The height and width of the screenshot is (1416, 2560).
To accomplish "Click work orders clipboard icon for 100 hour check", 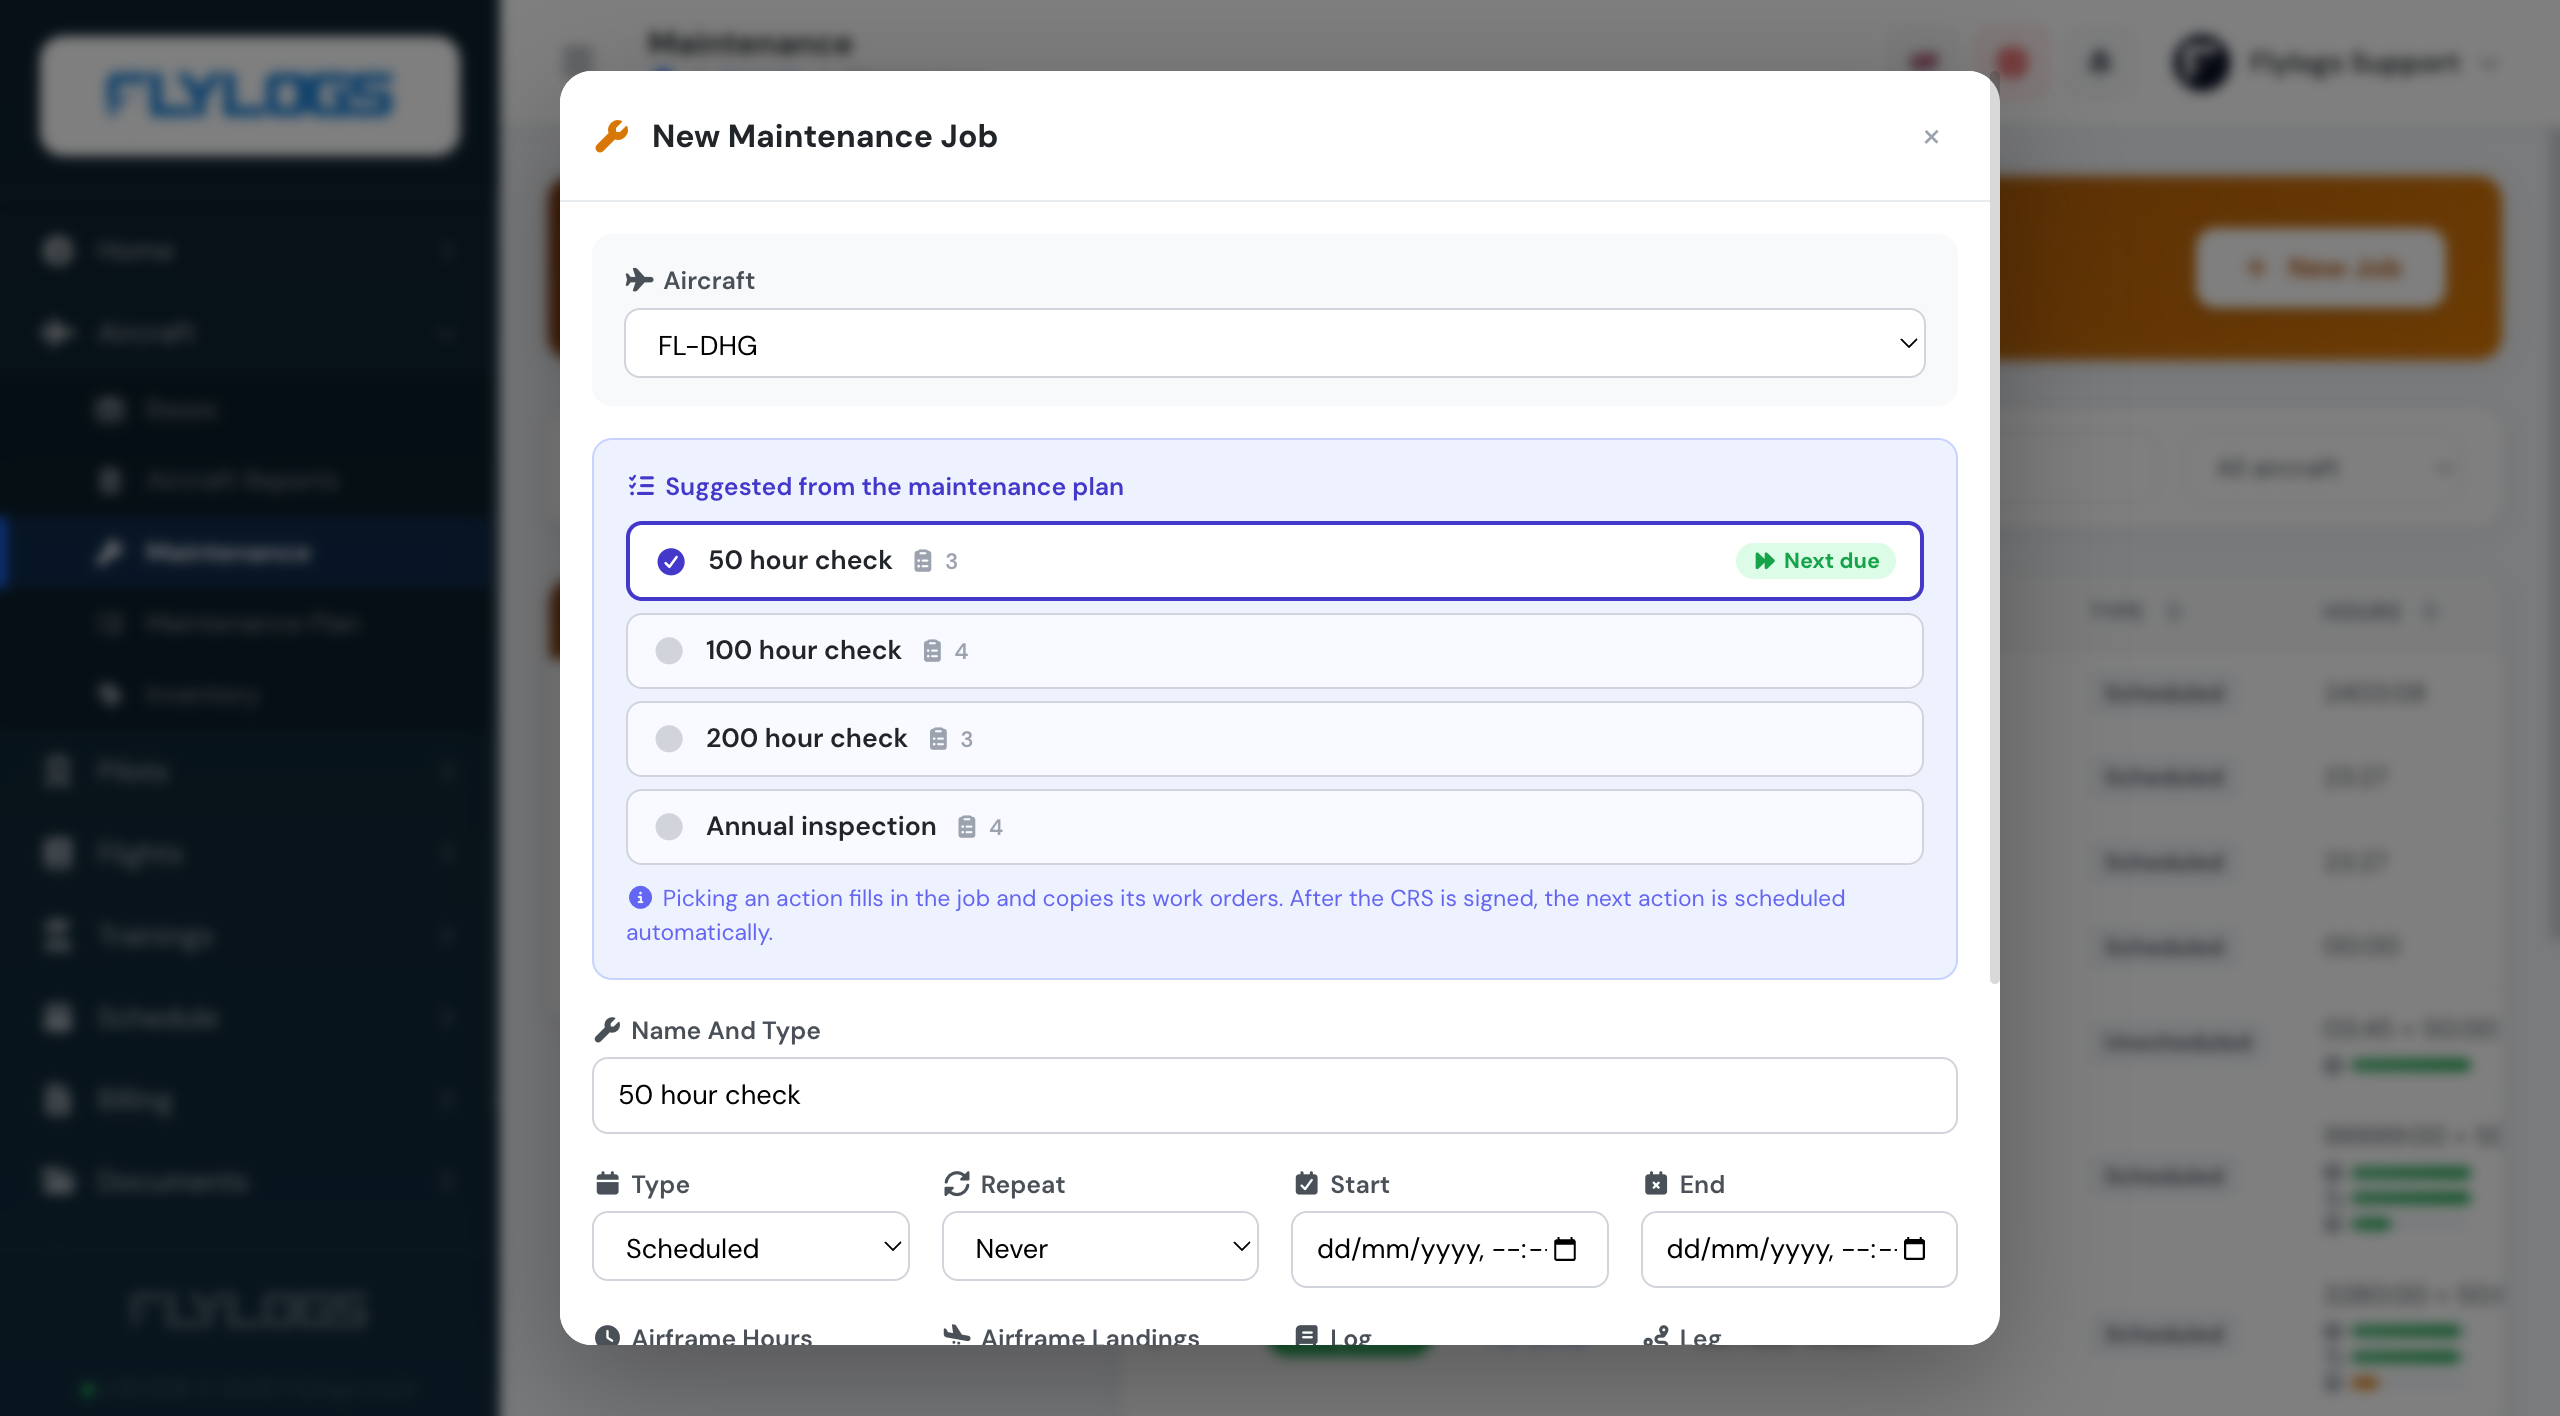I will 932,651.
